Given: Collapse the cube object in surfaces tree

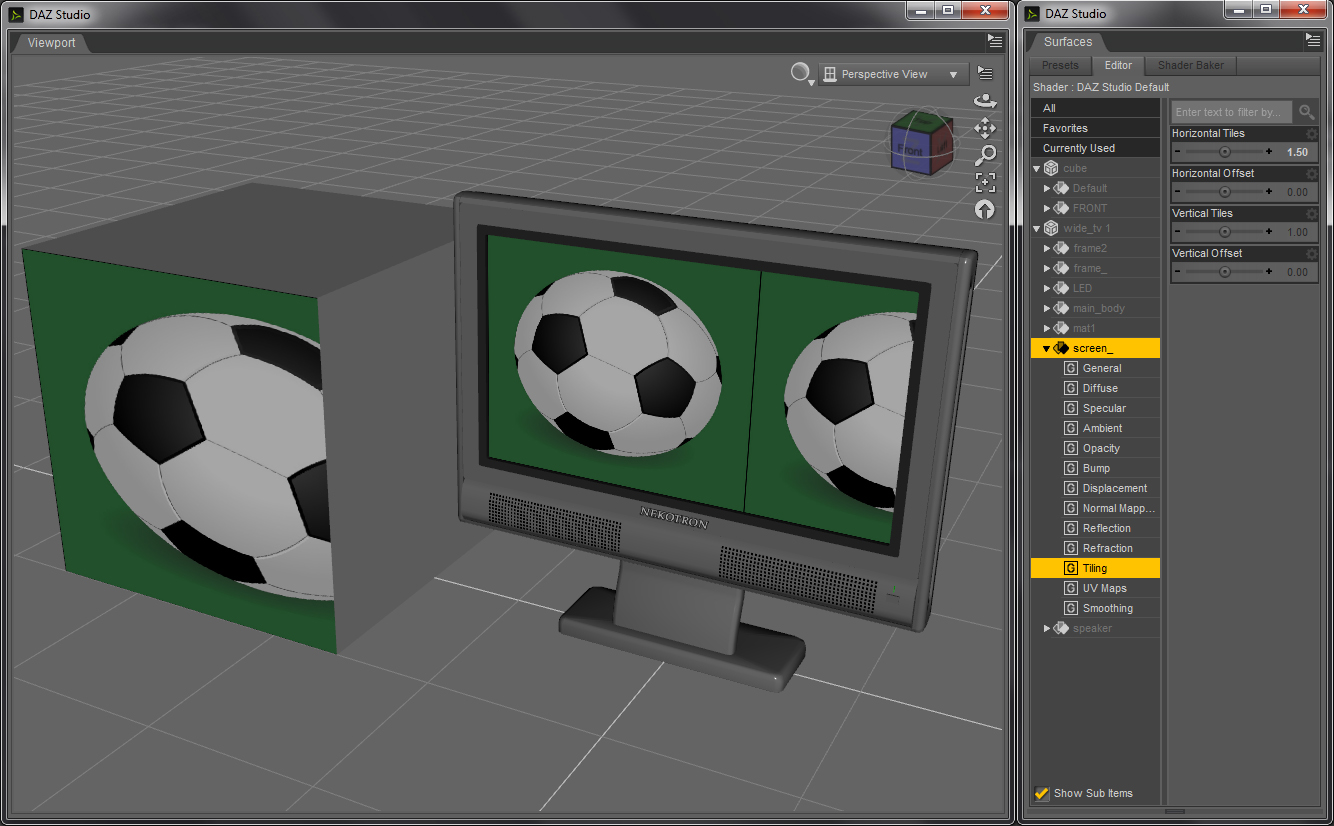Looking at the screenshot, I should coord(1037,169).
